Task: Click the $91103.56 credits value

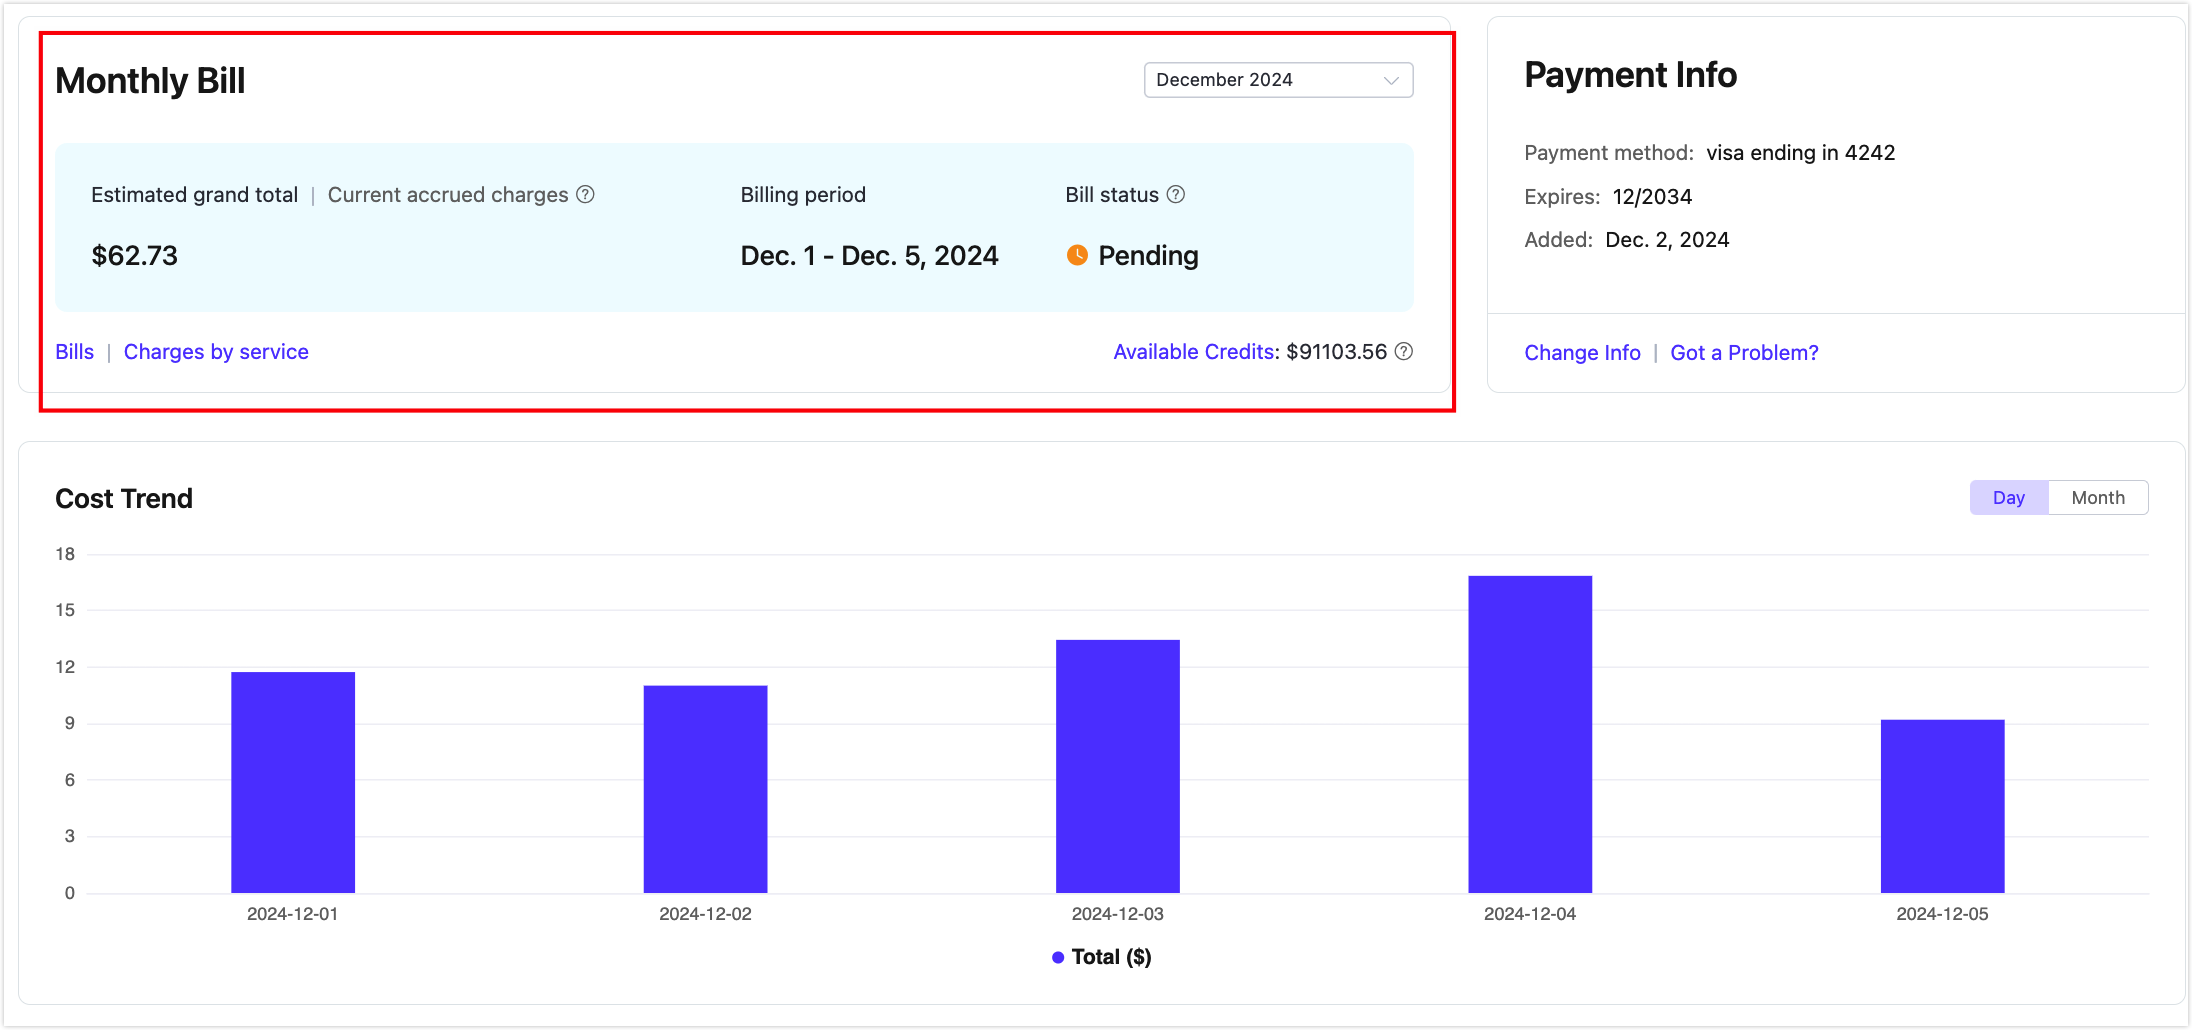Action: click(x=1337, y=352)
